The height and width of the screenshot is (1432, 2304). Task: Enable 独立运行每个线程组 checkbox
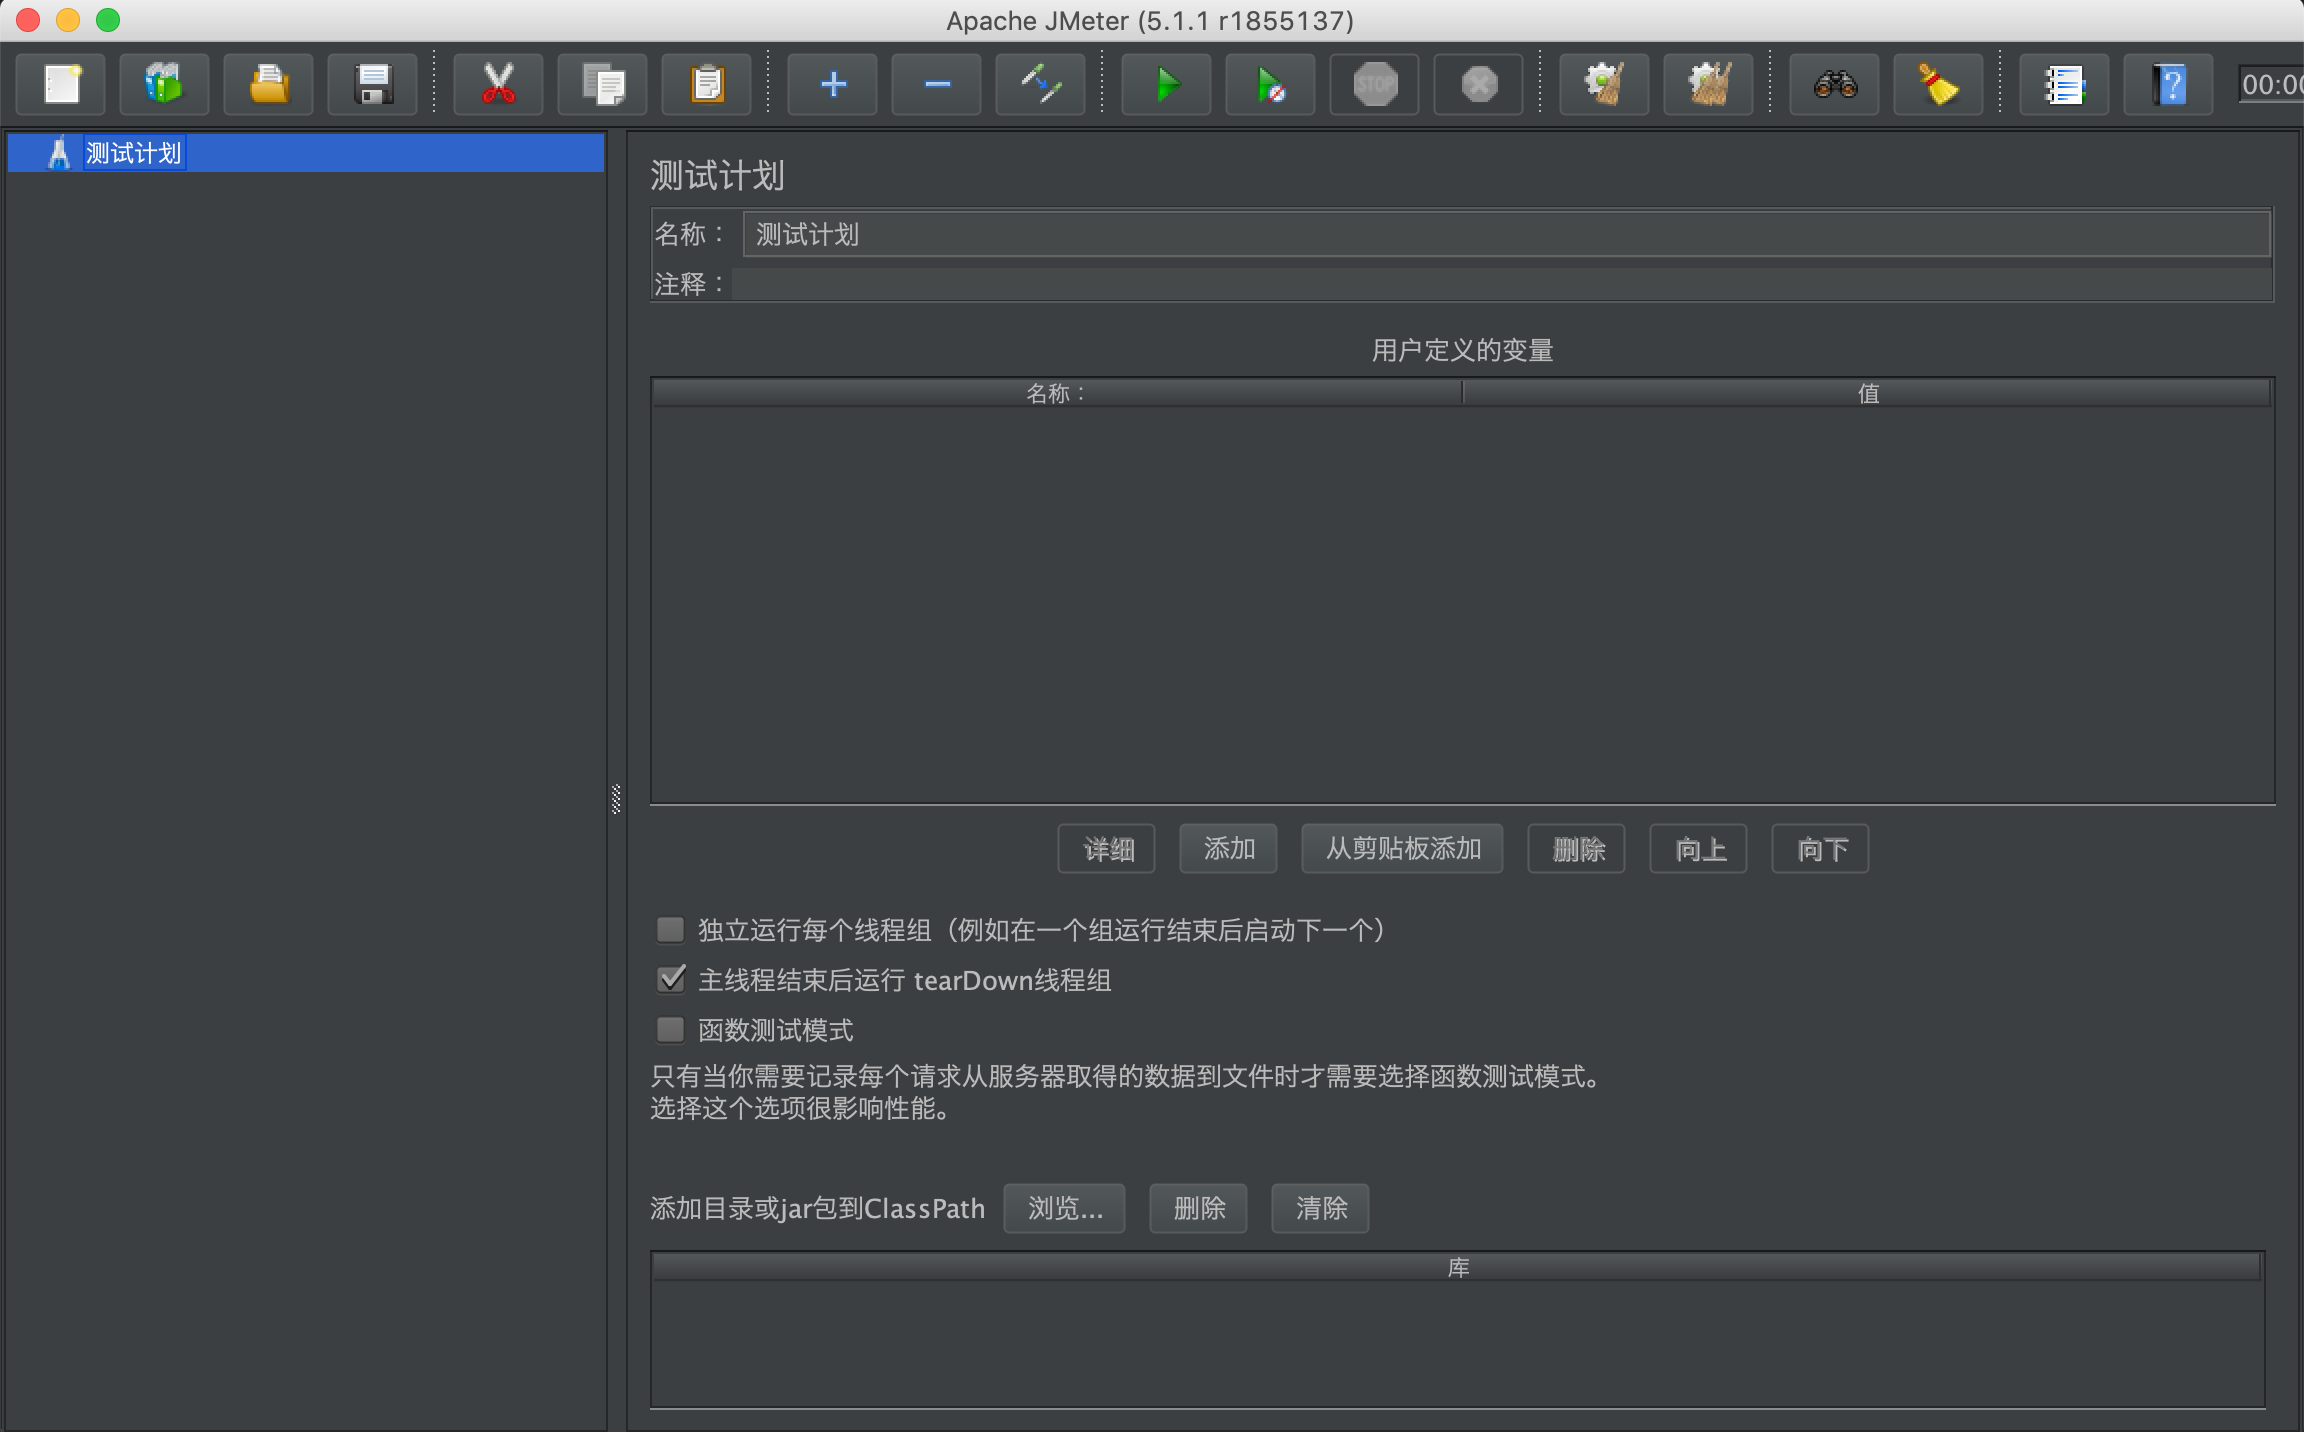tap(670, 930)
